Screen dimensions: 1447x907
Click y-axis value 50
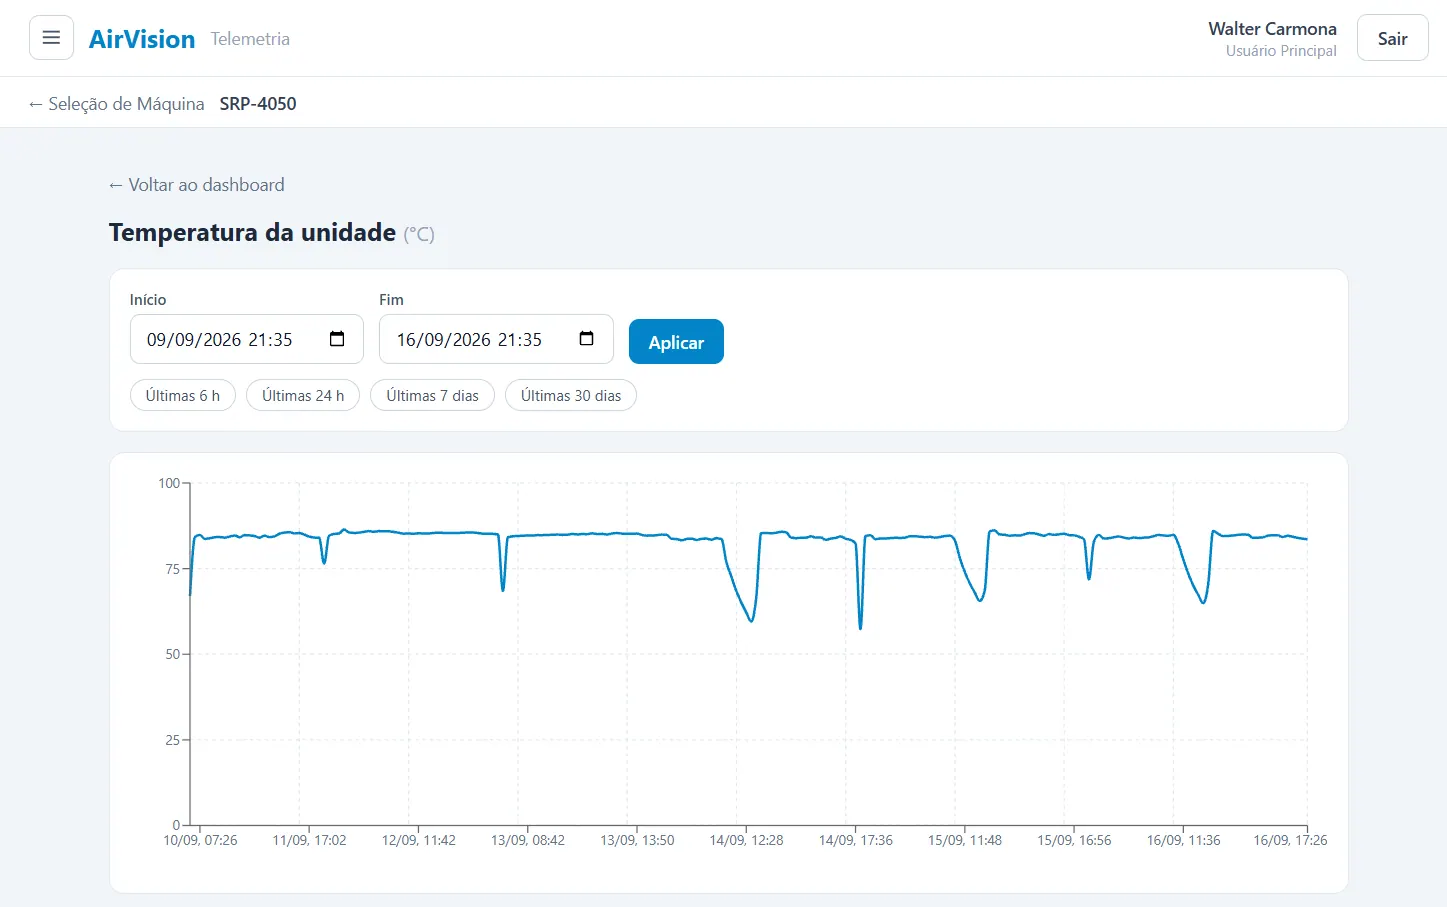click(x=173, y=655)
